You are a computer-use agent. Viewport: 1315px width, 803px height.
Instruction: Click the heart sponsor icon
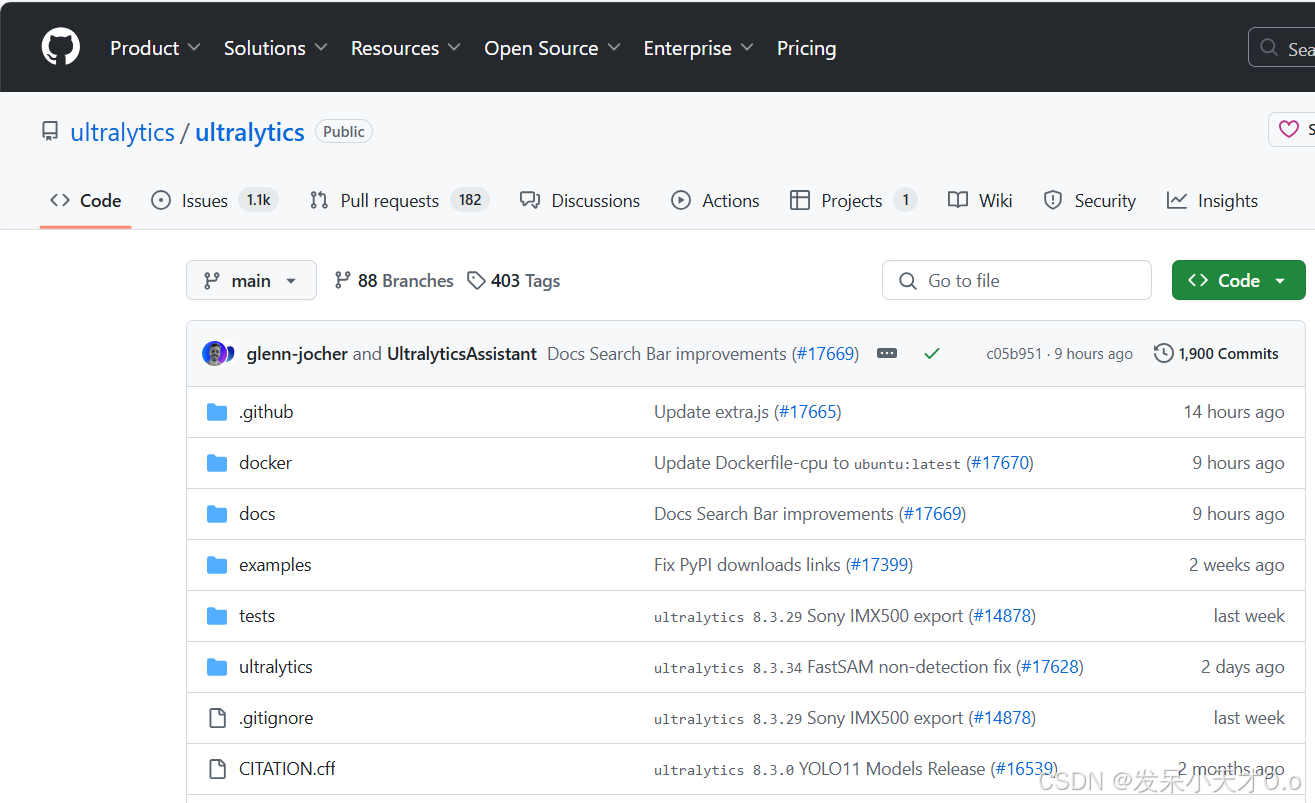[x=1290, y=130]
